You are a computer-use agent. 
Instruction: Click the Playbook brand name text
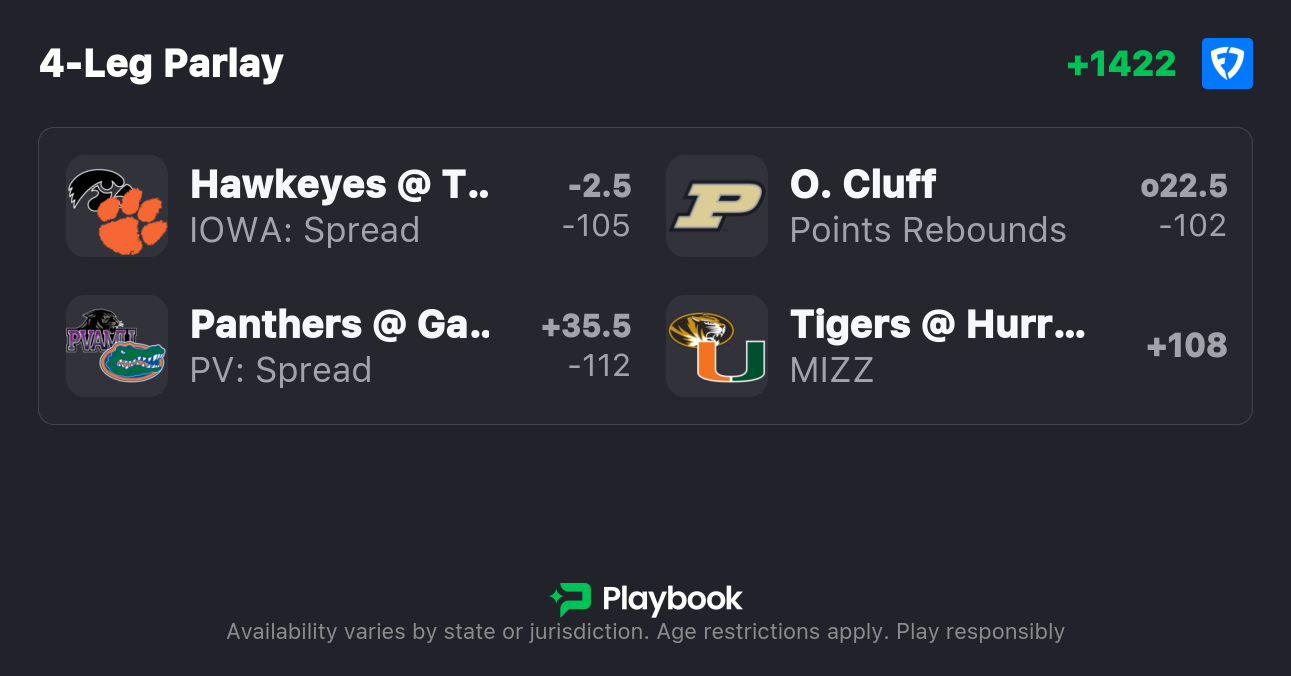click(672, 599)
